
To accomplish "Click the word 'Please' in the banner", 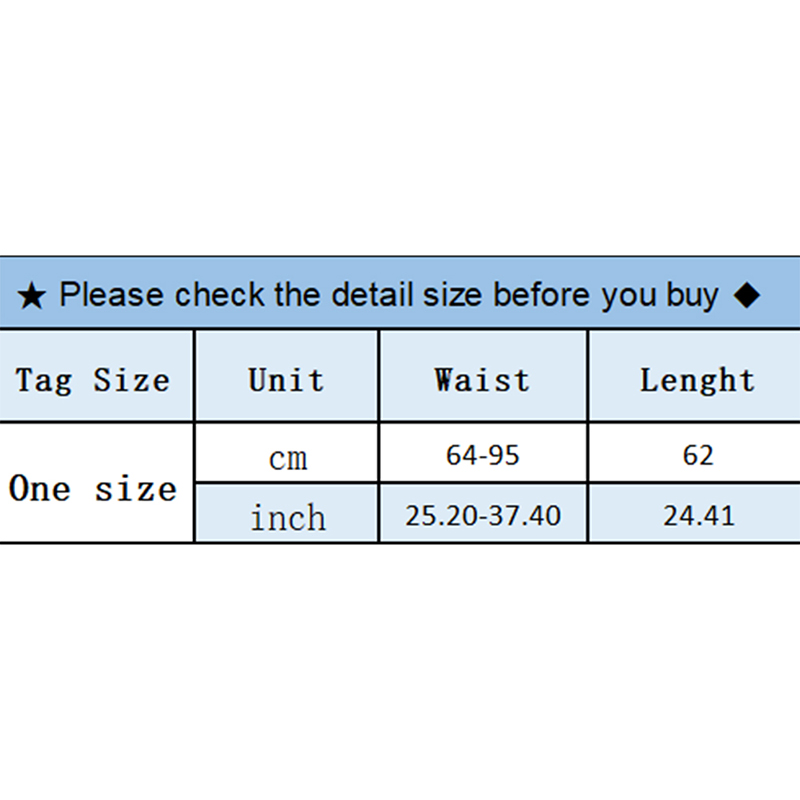I will click(x=112, y=295).
